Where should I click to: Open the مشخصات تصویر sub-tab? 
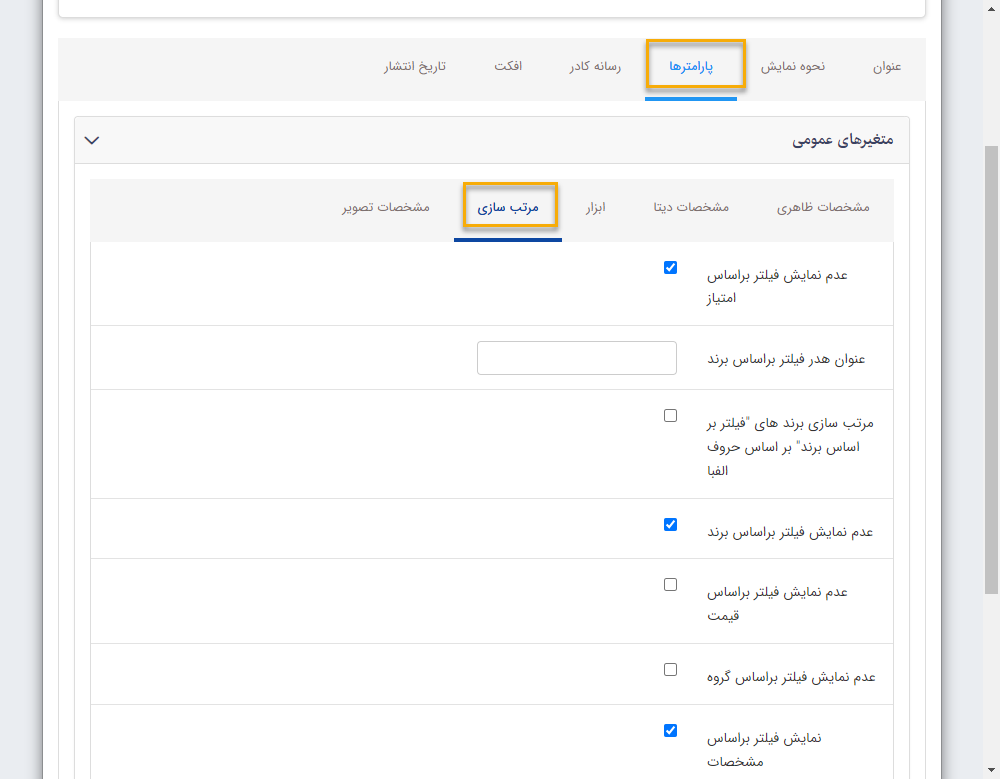tap(384, 206)
